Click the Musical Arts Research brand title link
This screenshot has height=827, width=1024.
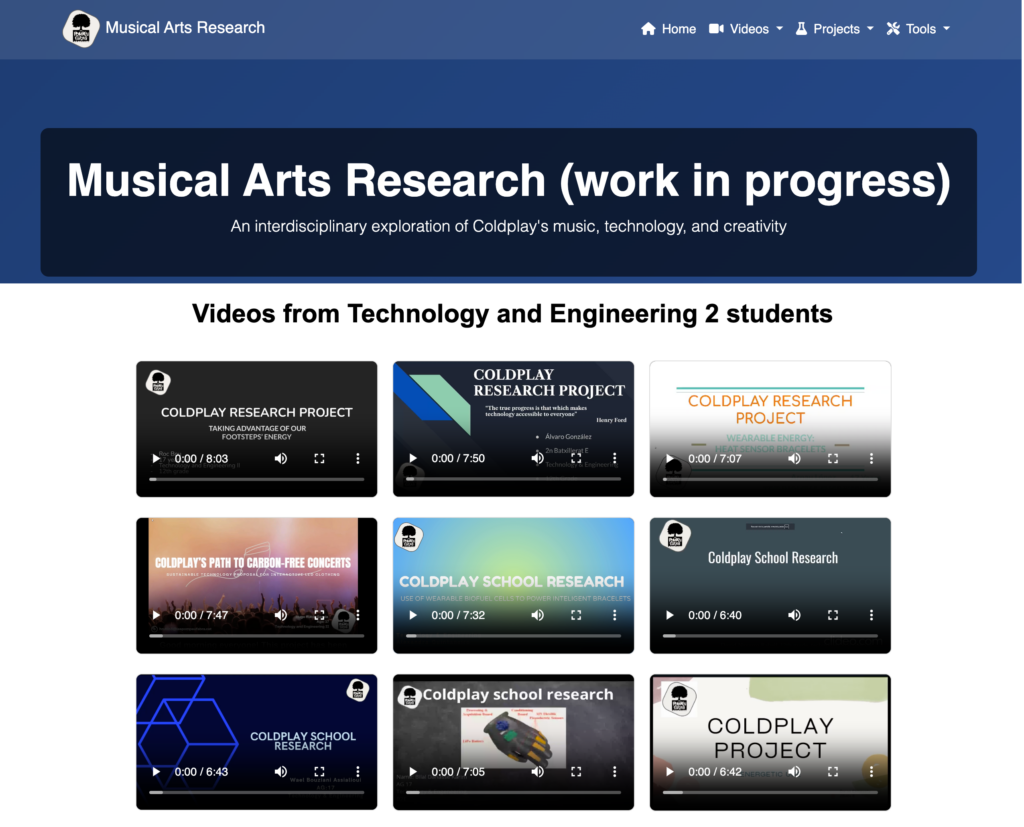(x=185, y=28)
